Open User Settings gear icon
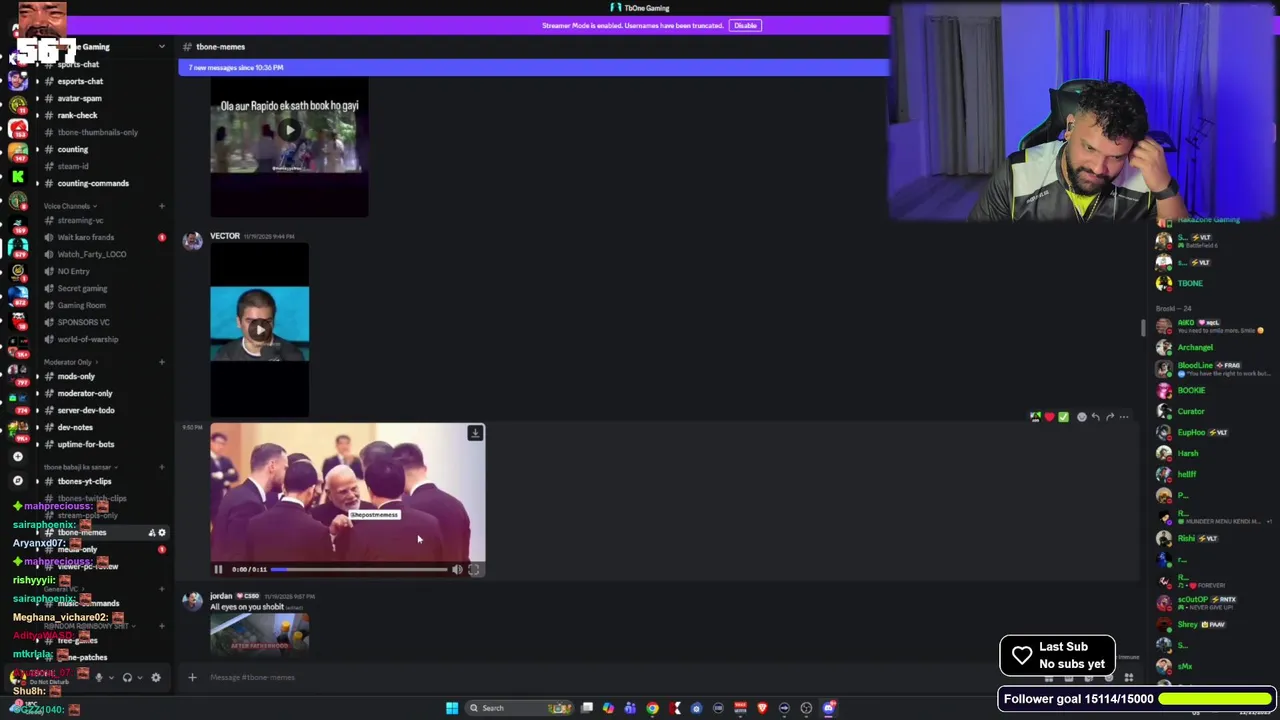Viewport: 1280px width, 720px height. 155,677
